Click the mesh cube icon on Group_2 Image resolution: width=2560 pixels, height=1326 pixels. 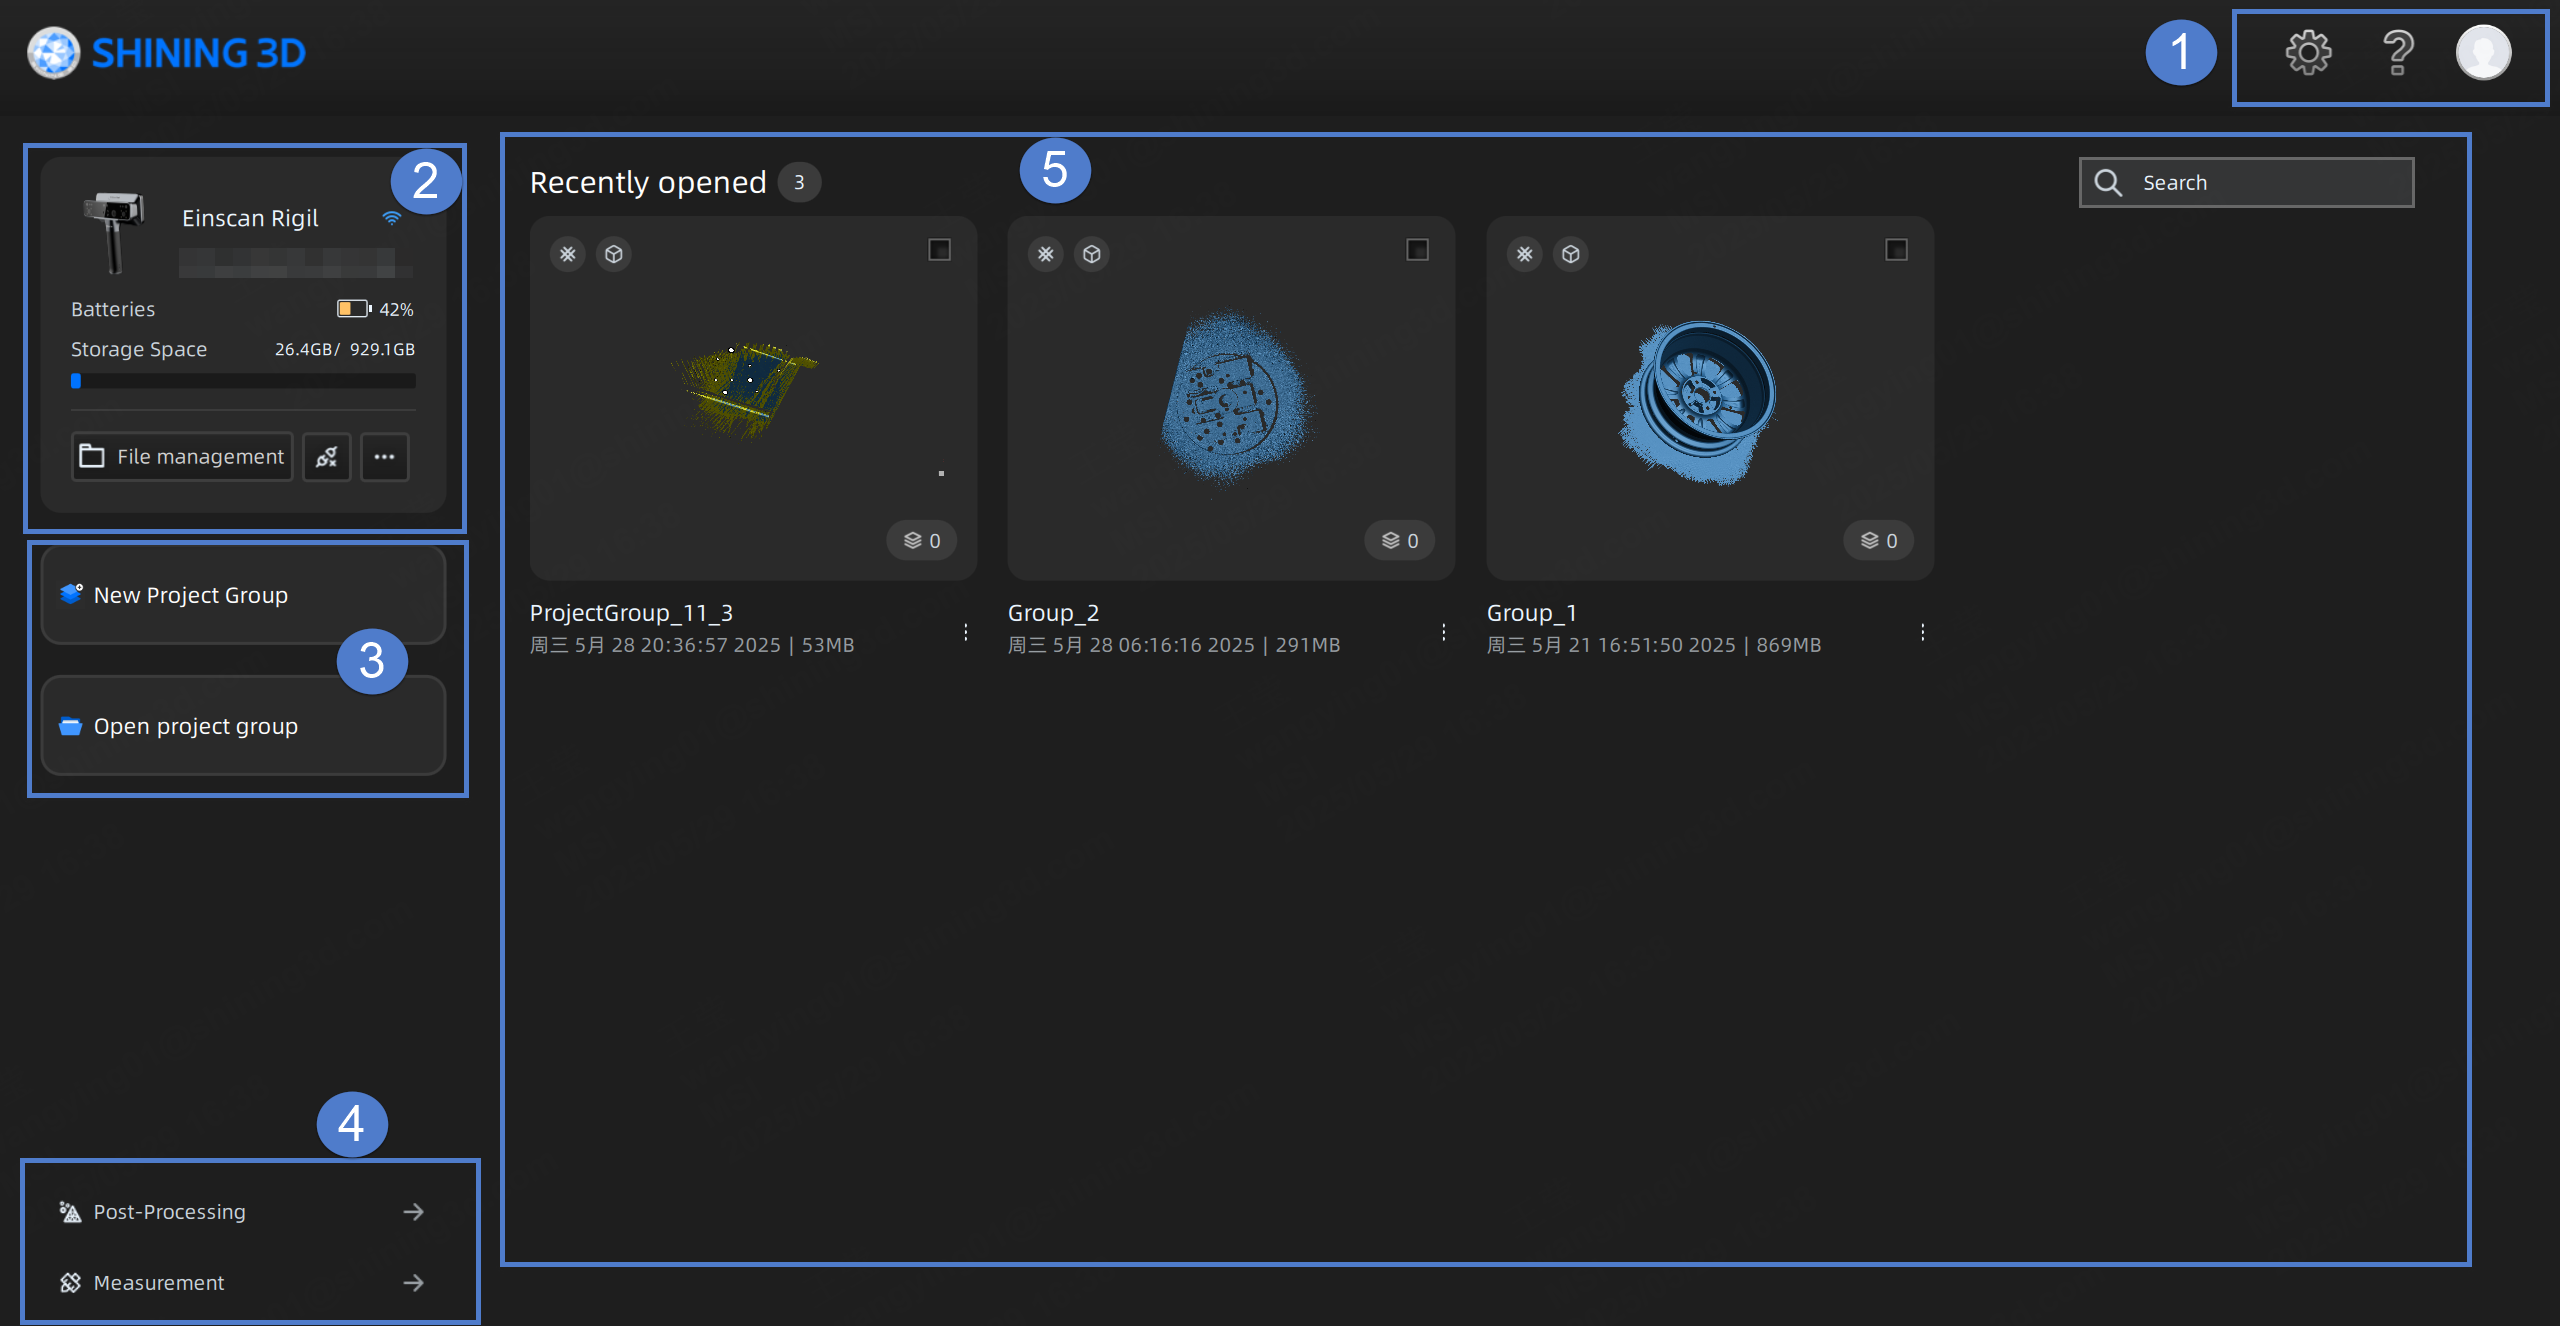(1092, 254)
